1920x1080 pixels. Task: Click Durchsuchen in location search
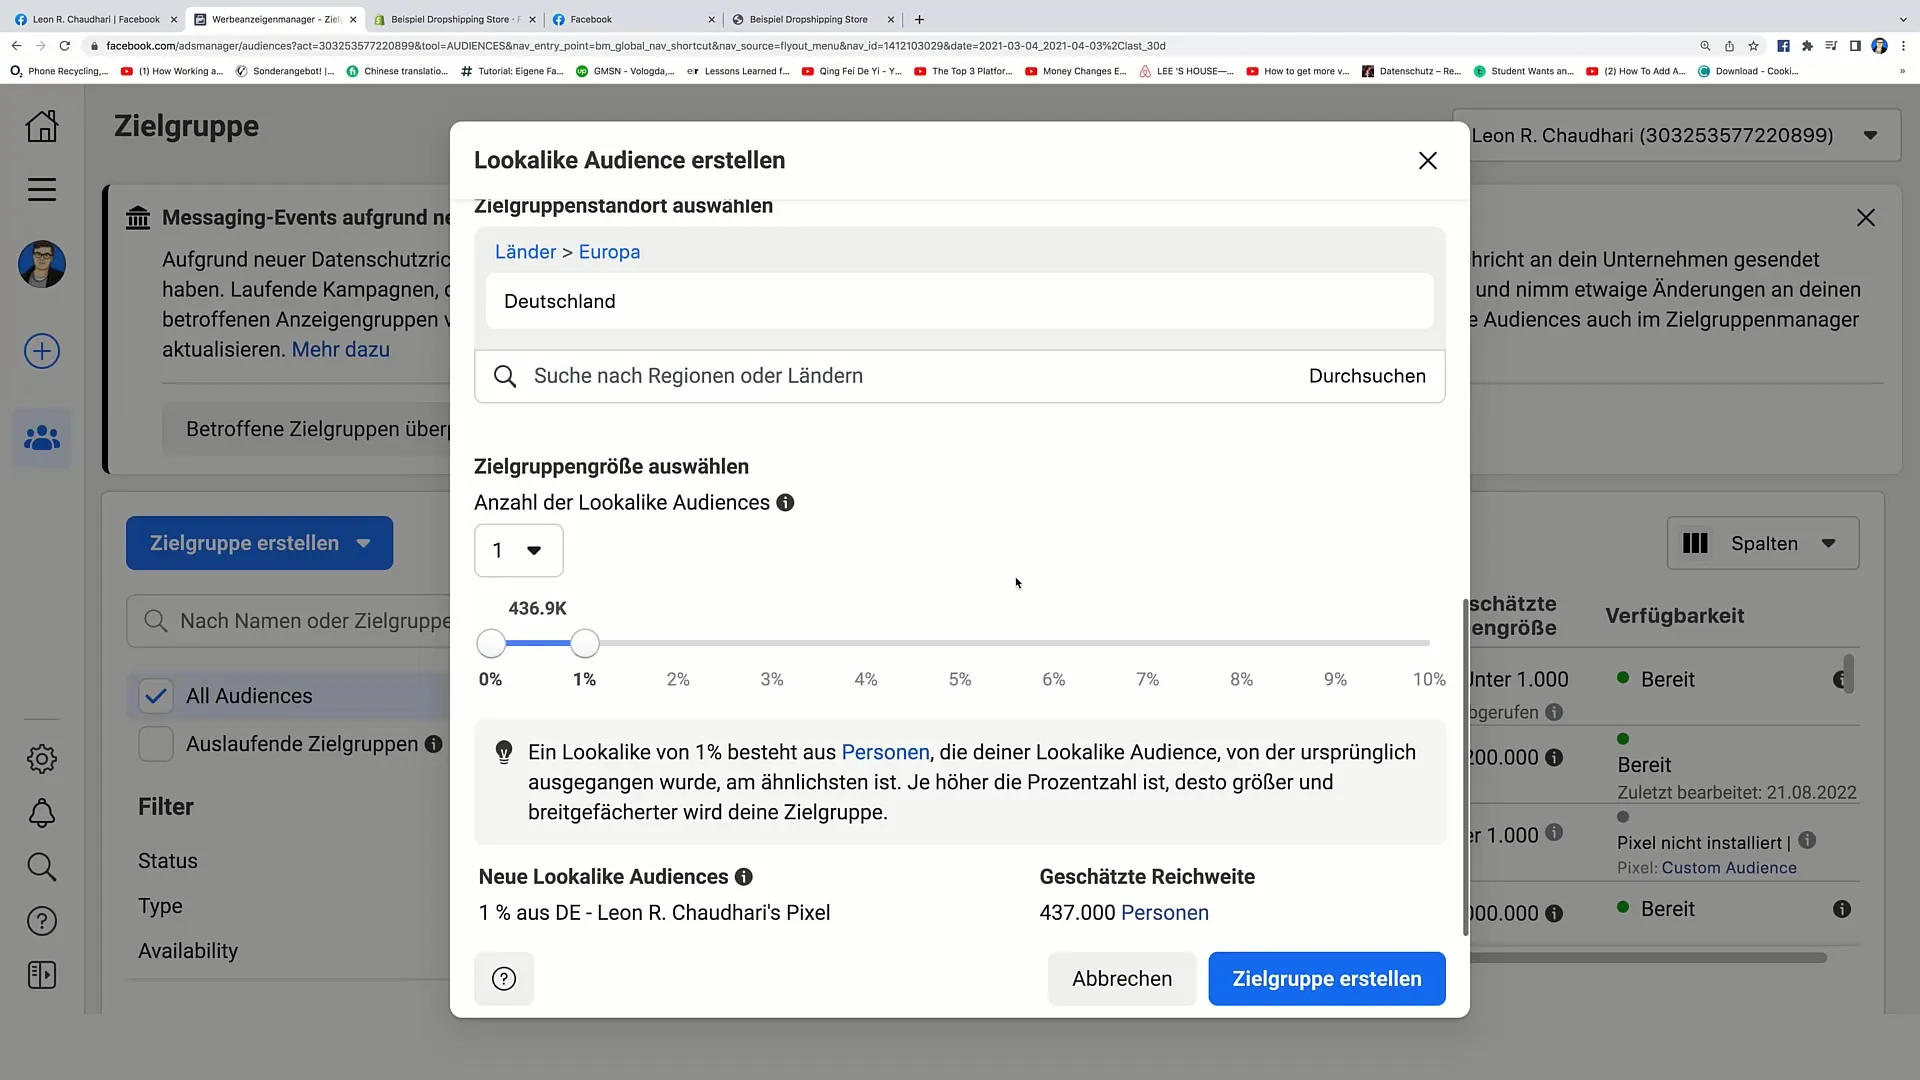(x=1367, y=376)
